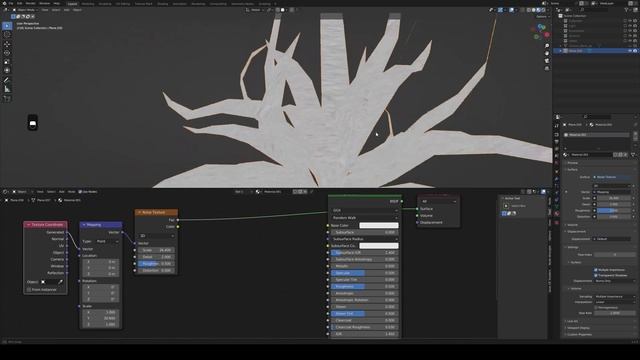Adjust the Noise Texture Roughness slider

point(156,264)
